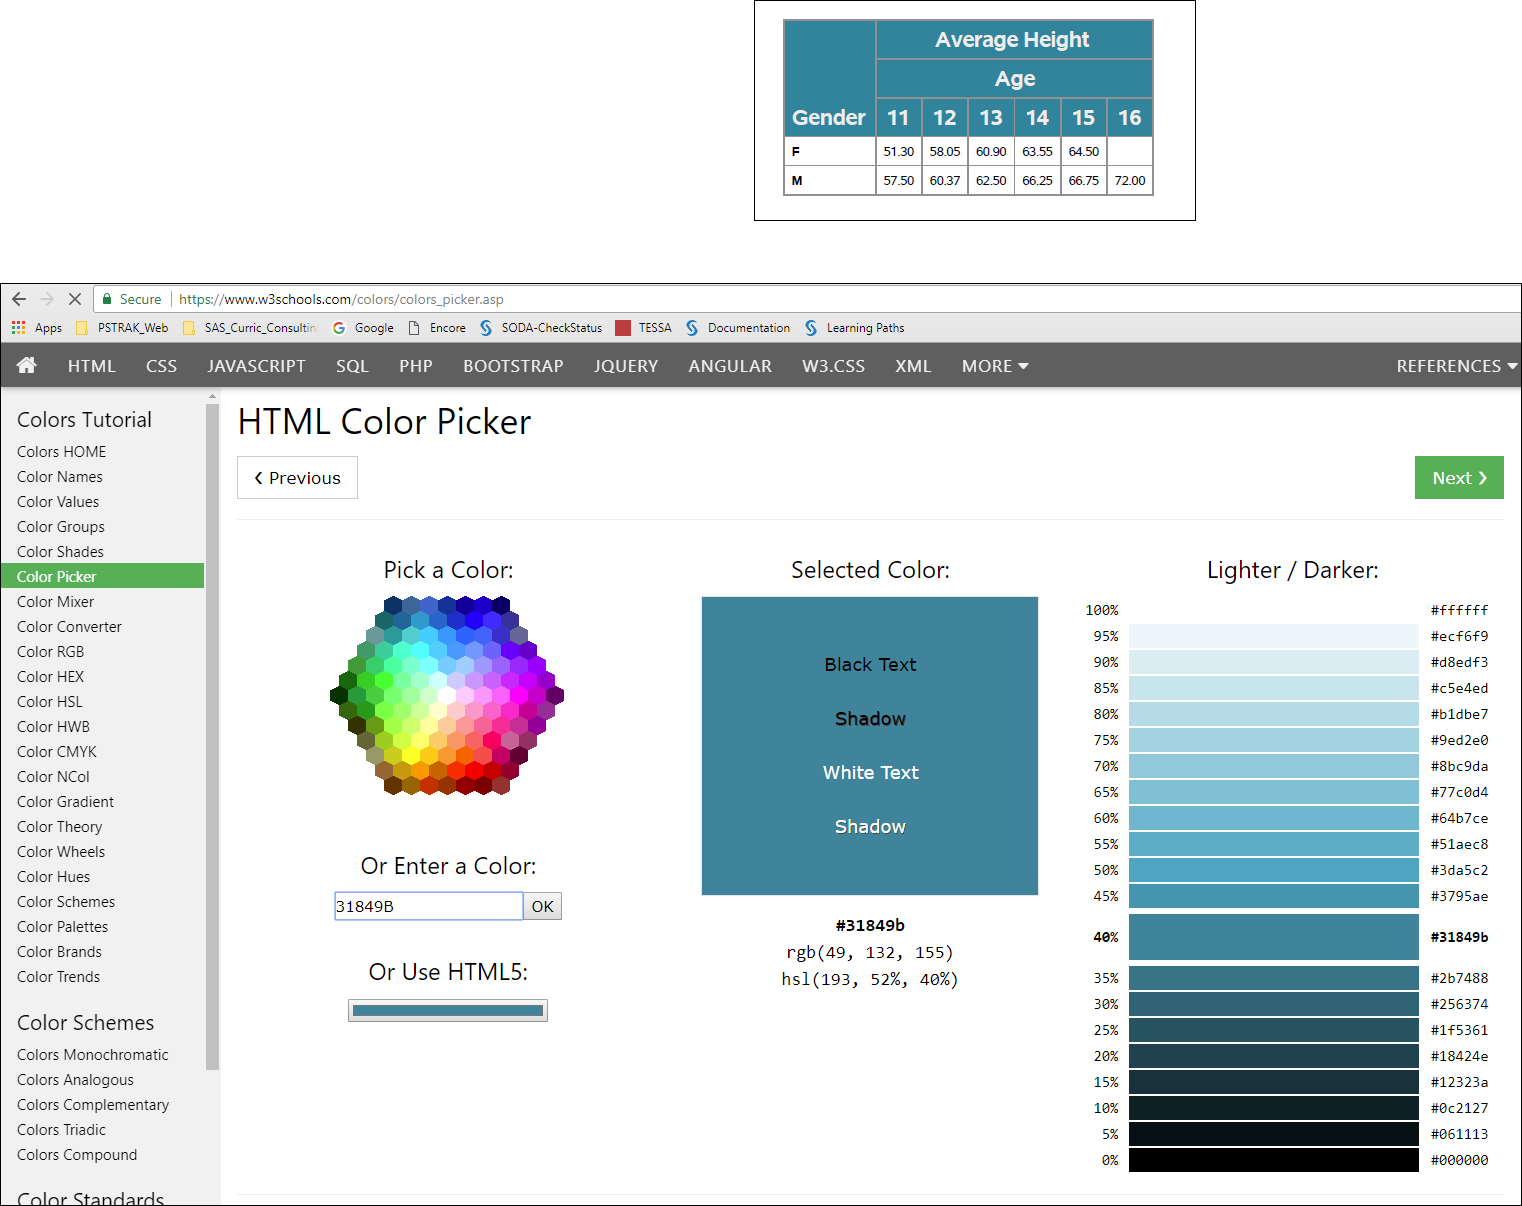Expand the REFERENCES dropdown menu
Screen dimensions: 1522x1206
point(1456,366)
